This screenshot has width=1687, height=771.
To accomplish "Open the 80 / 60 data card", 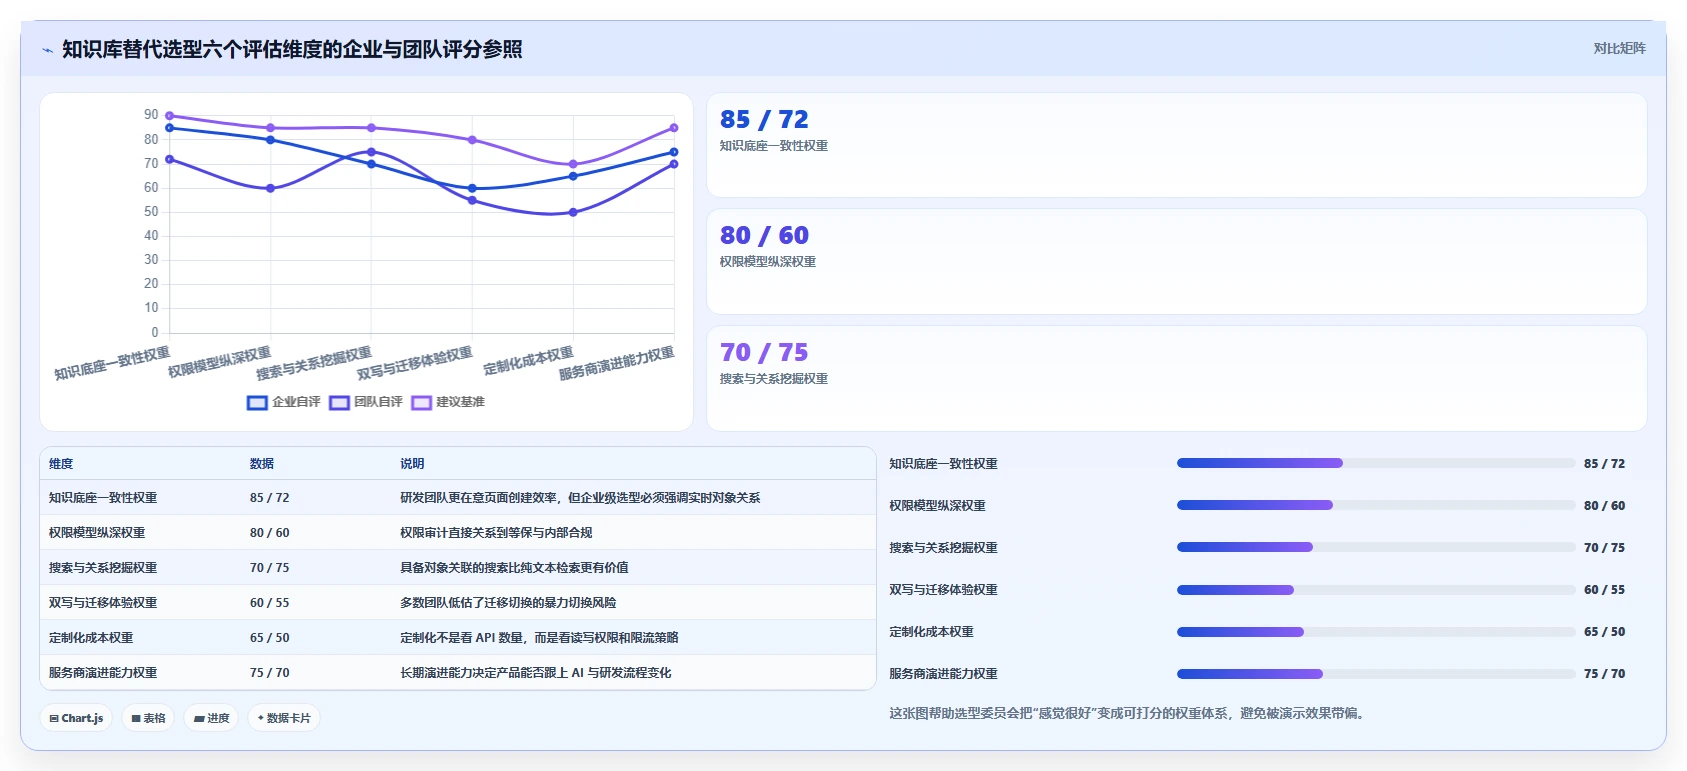I will [x=1176, y=261].
